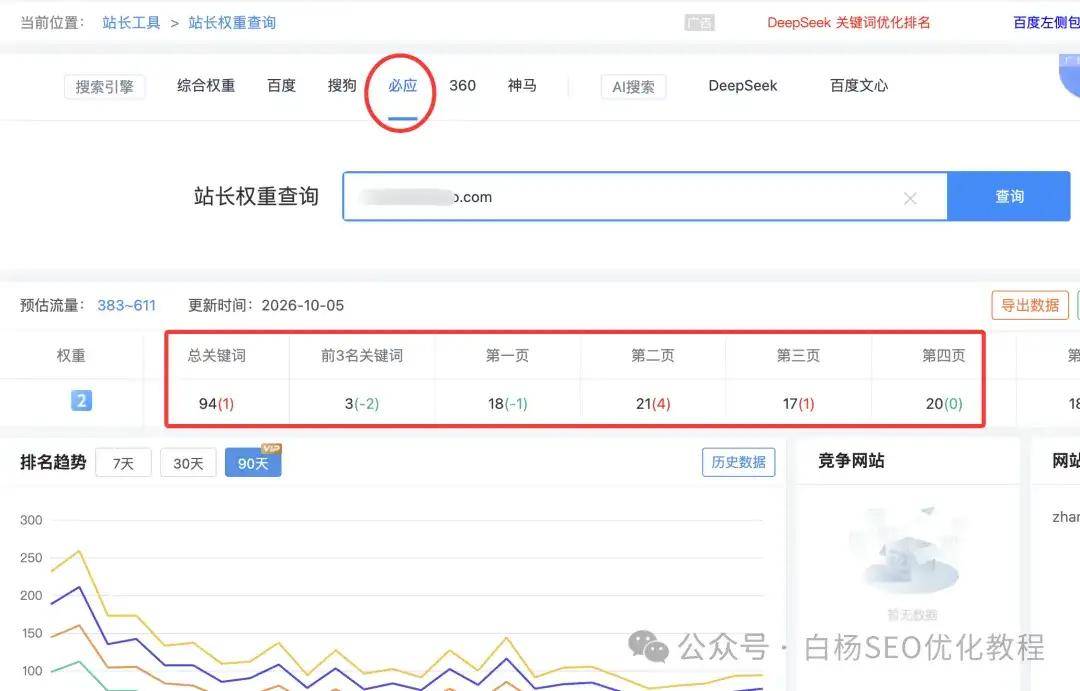This screenshot has height=691, width=1080.
Task: Click the 总关键词 value 94(1)
Action: pyautogui.click(x=216, y=404)
